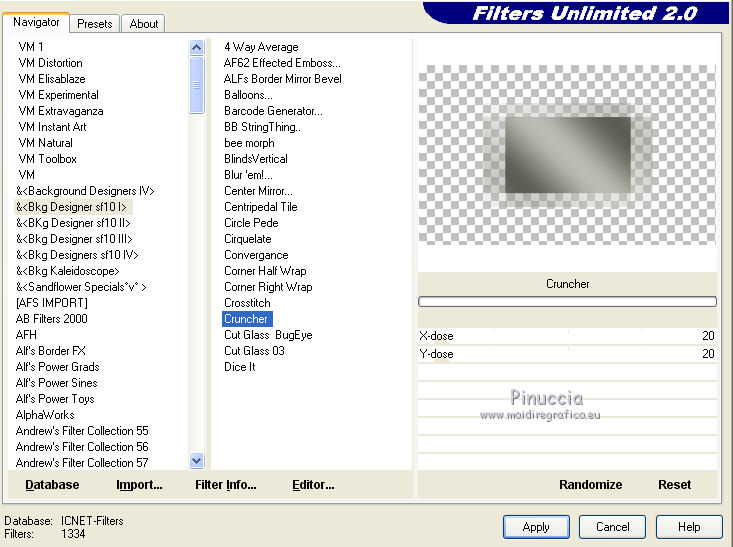Viewport: 733px width, 547px height.
Task: Choose the Cirquelate filter
Action: (248, 238)
